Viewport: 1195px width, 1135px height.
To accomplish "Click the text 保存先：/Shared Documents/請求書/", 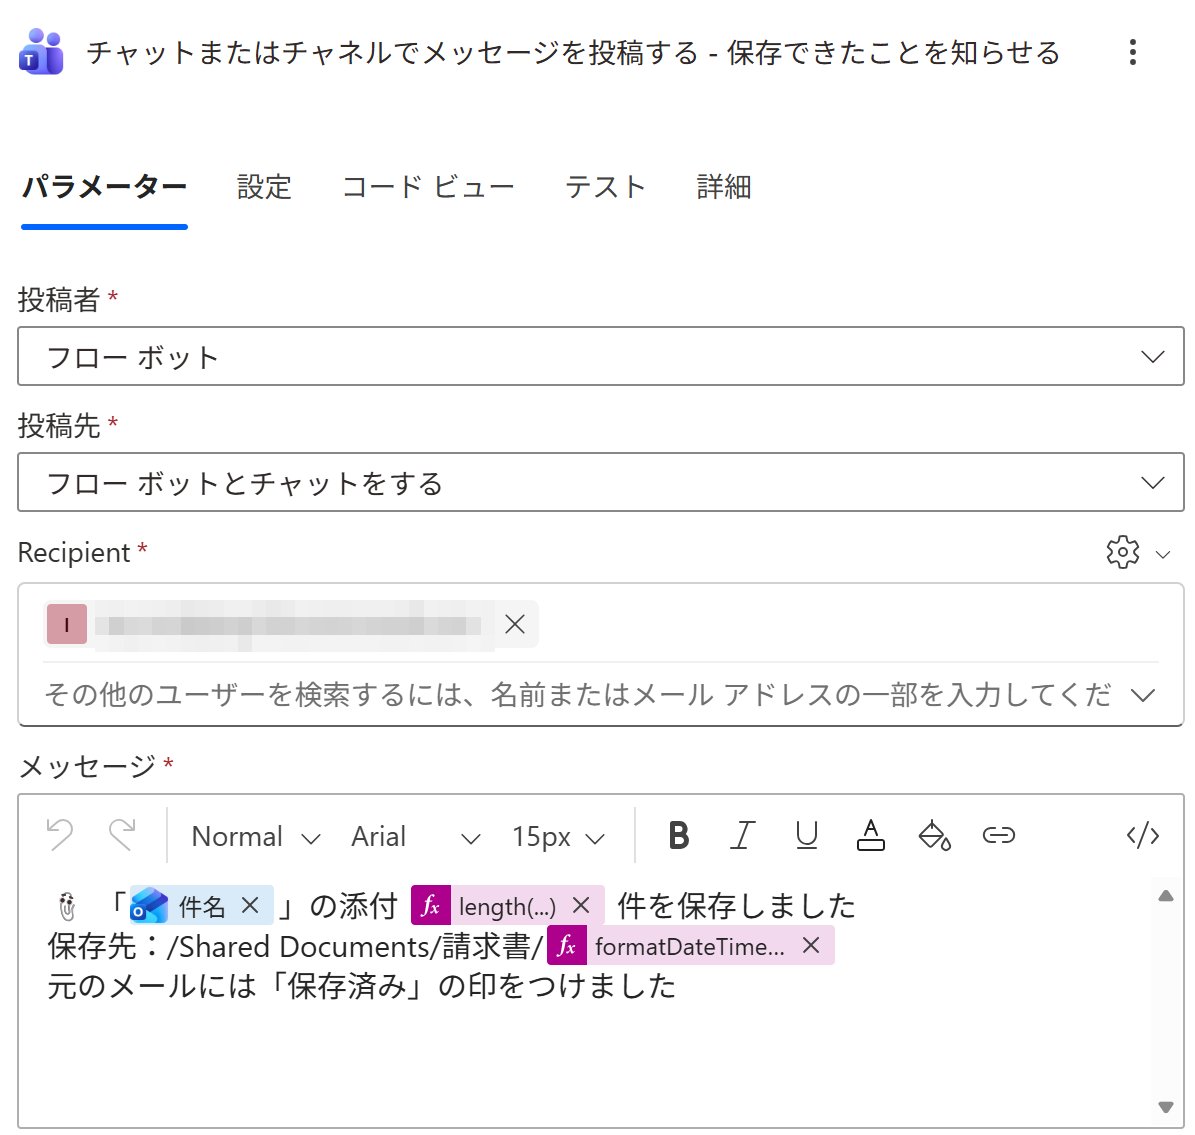I will [296, 946].
